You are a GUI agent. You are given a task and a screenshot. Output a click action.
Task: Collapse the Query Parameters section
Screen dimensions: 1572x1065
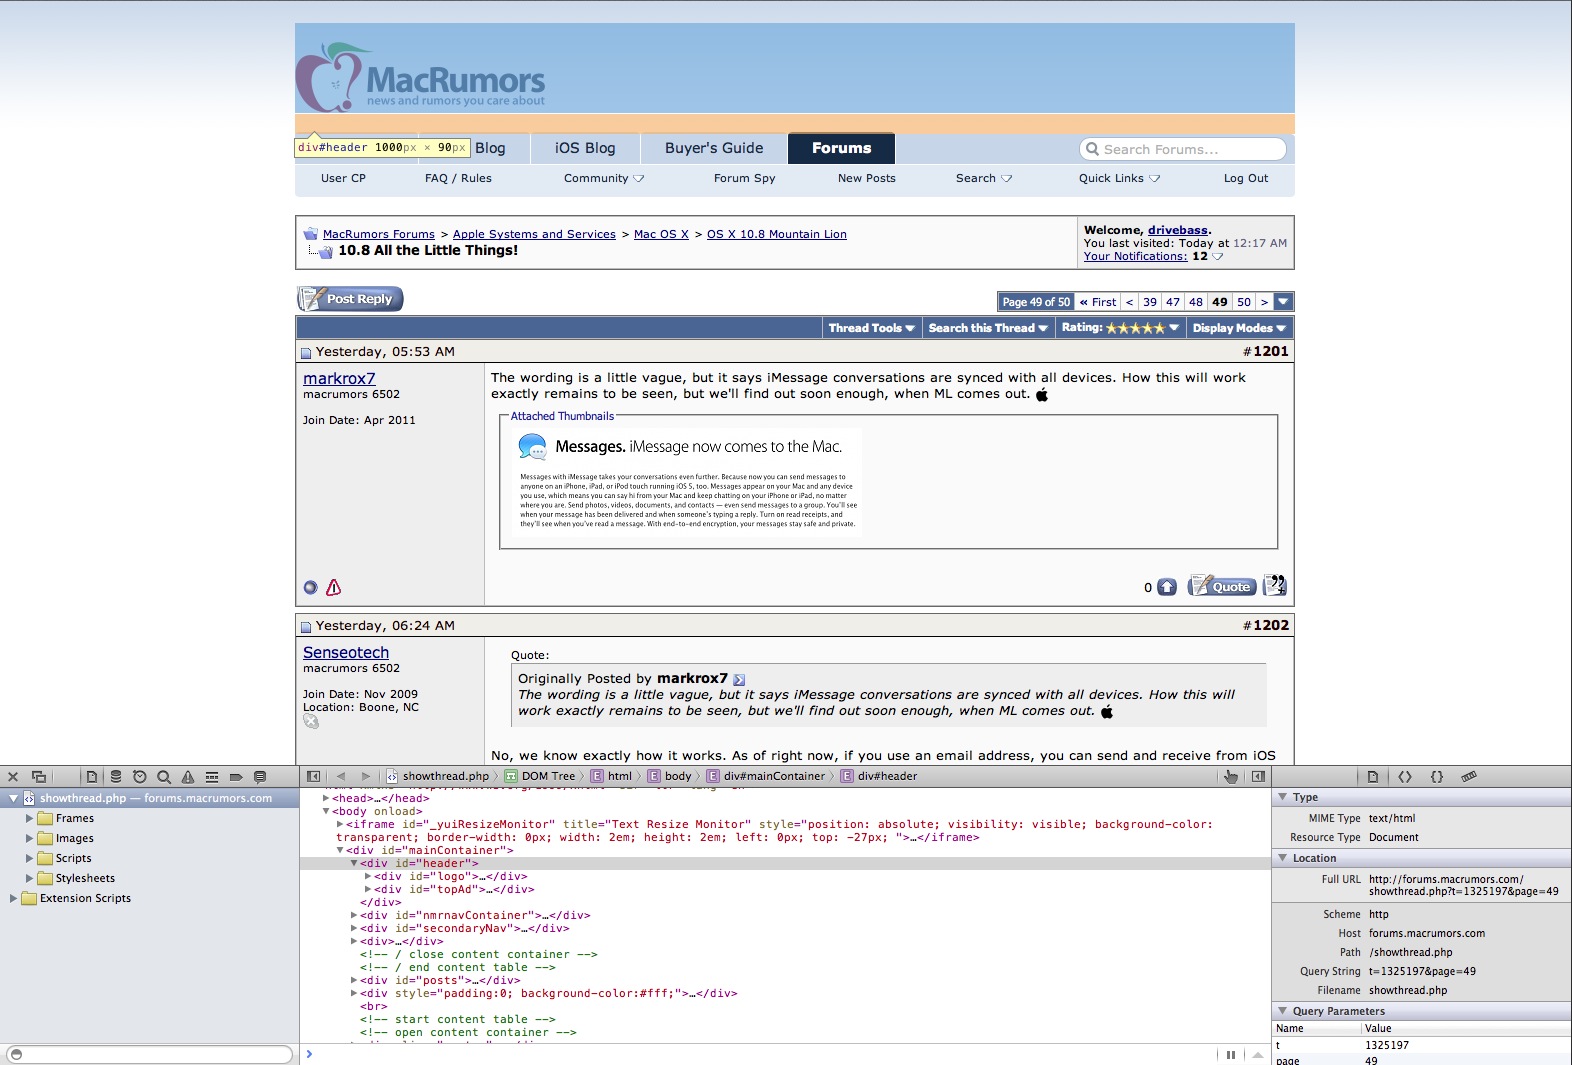pyautogui.click(x=1283, y=1011)
